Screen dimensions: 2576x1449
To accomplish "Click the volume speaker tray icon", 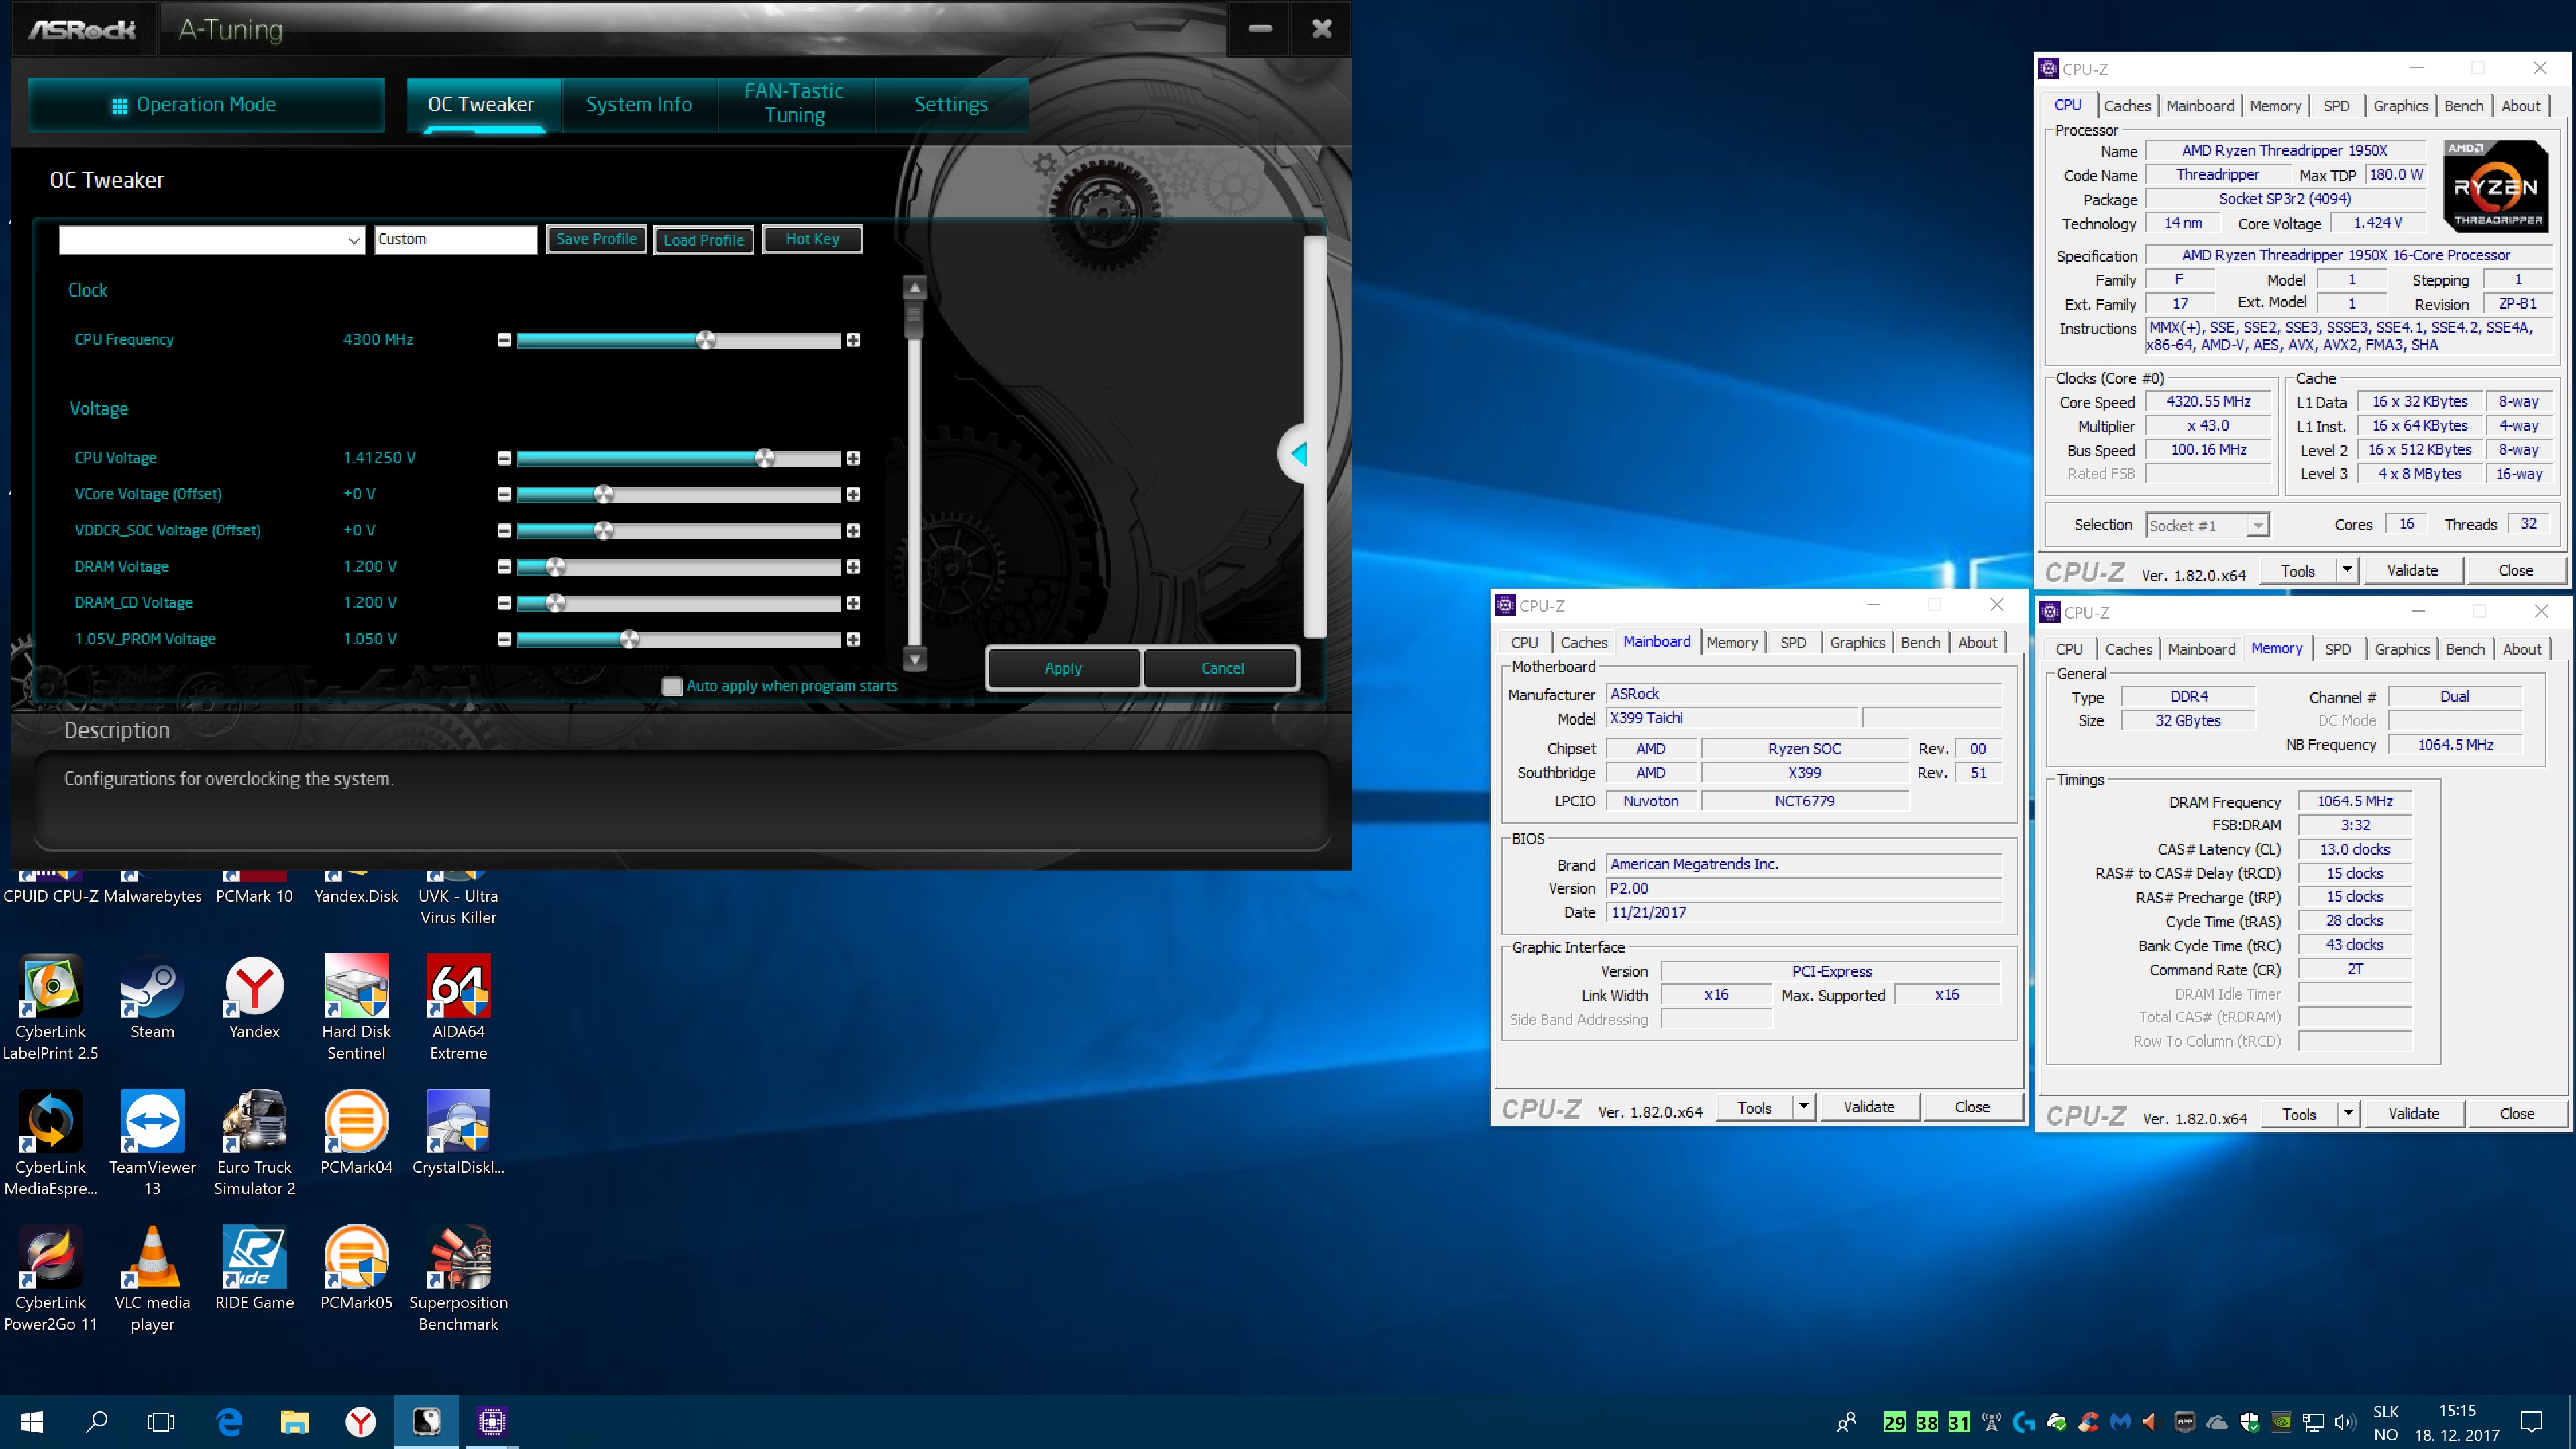I will click(x=2343, y=1422).
